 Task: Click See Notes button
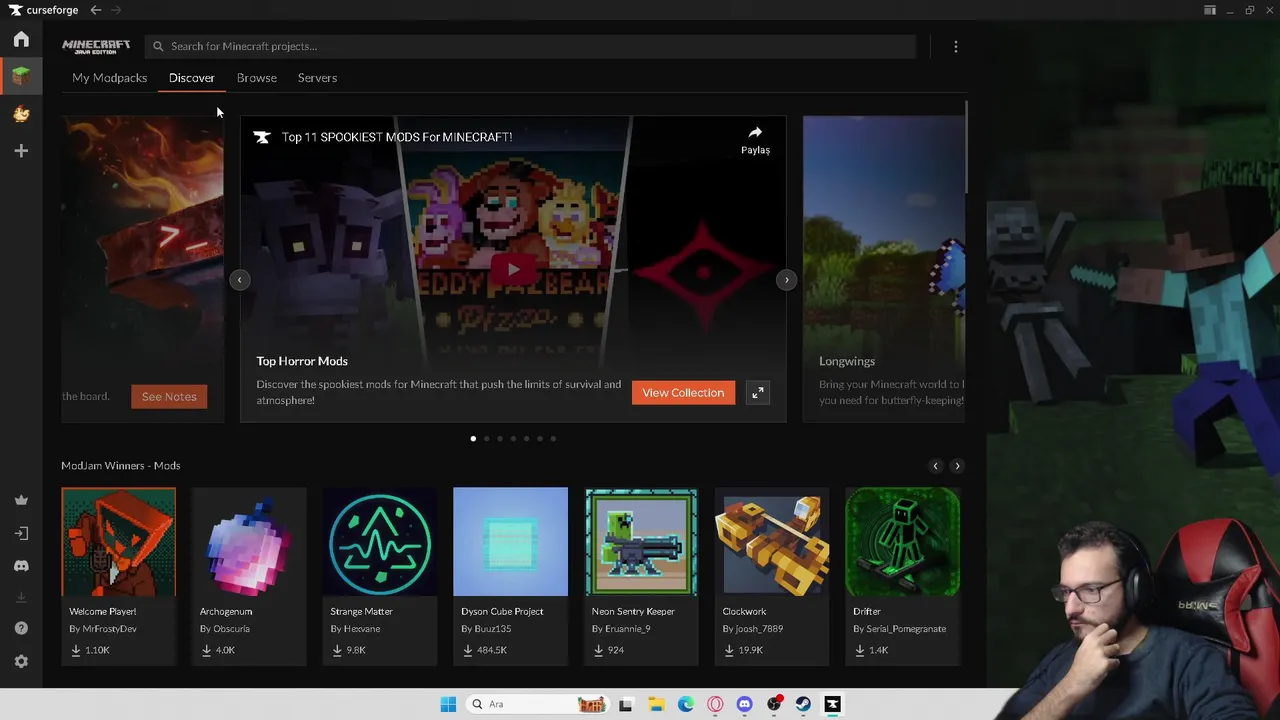click(x=169, y=397)
